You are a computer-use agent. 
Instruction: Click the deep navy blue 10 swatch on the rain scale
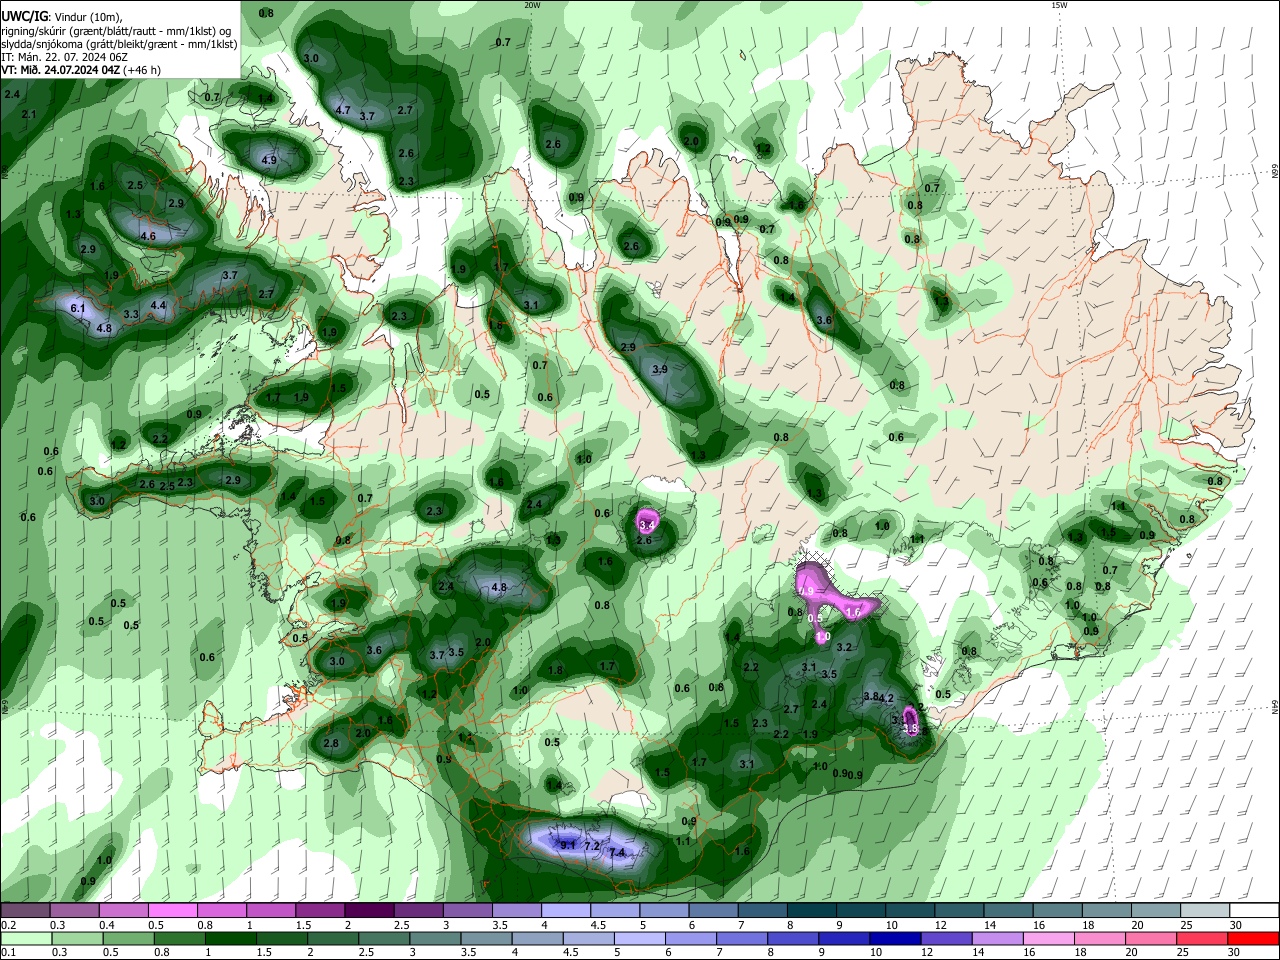pyautogui.click(x=894, y=939)
